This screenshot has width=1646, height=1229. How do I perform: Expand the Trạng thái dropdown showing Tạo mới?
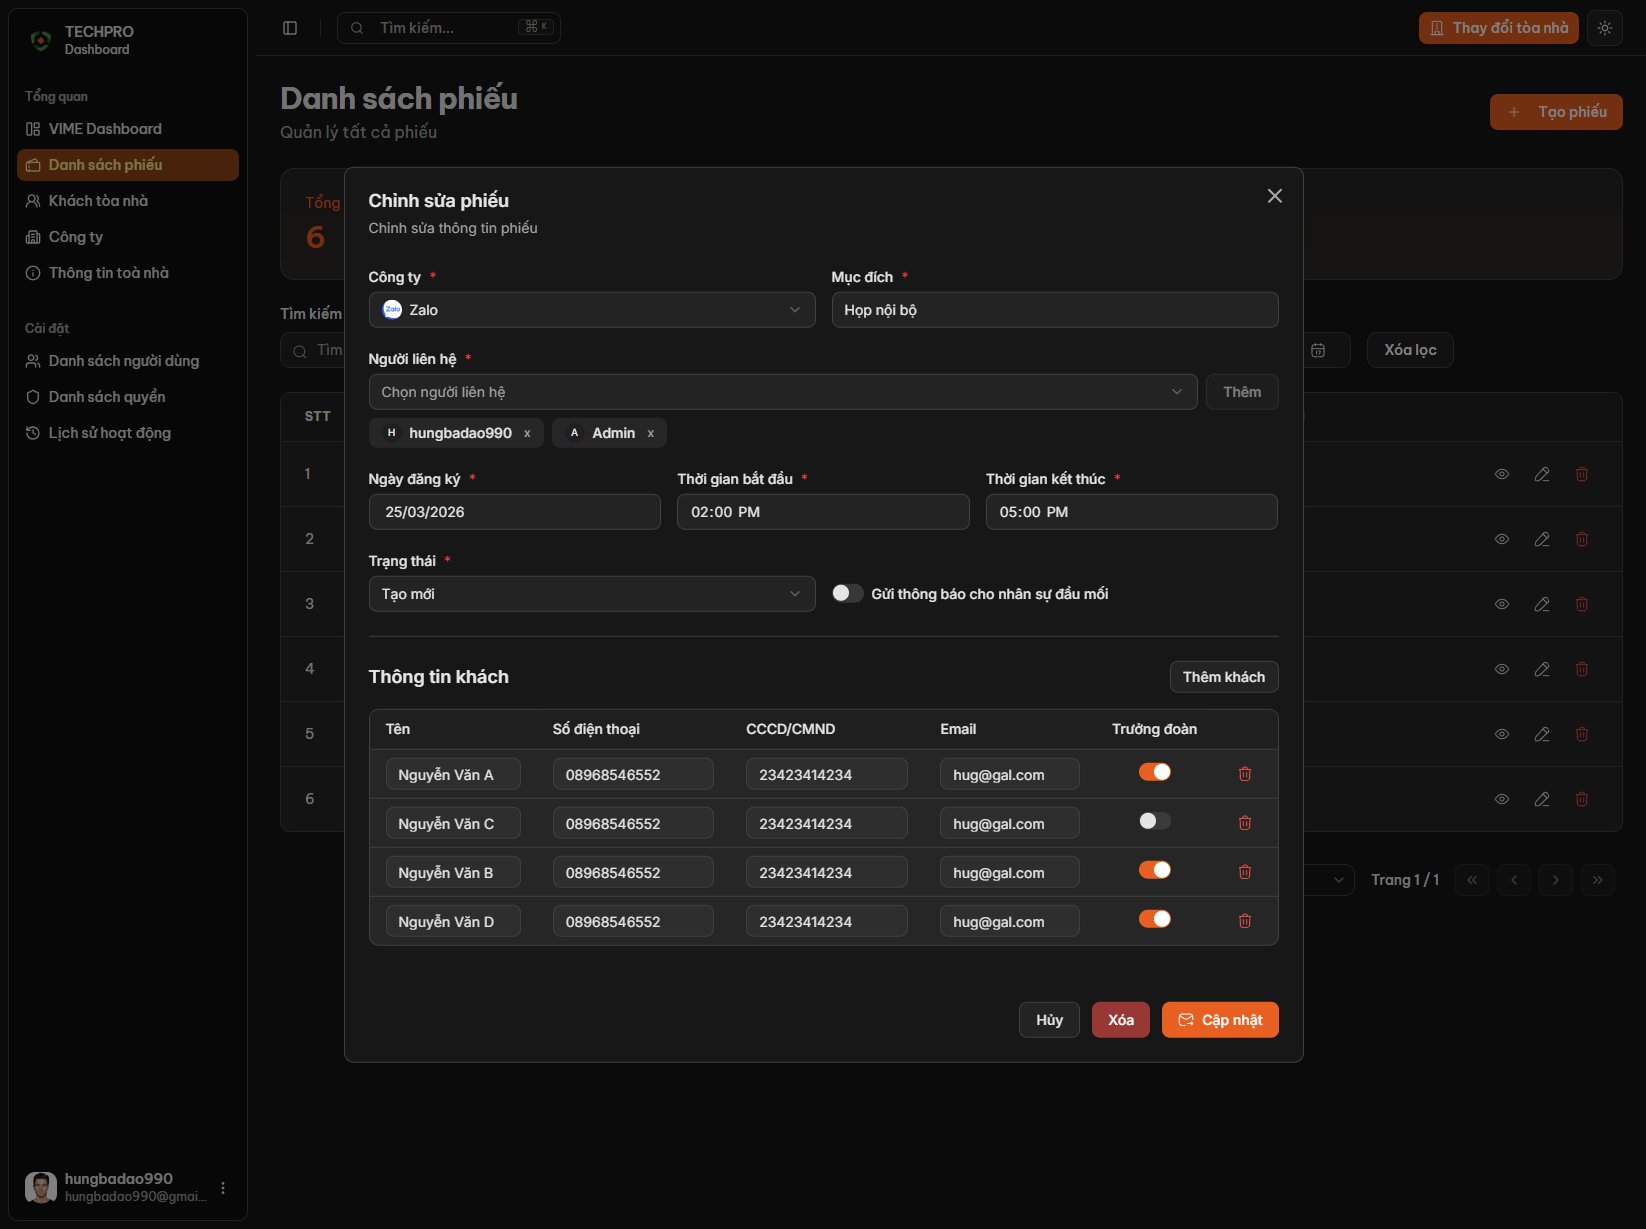click(591, 593)
